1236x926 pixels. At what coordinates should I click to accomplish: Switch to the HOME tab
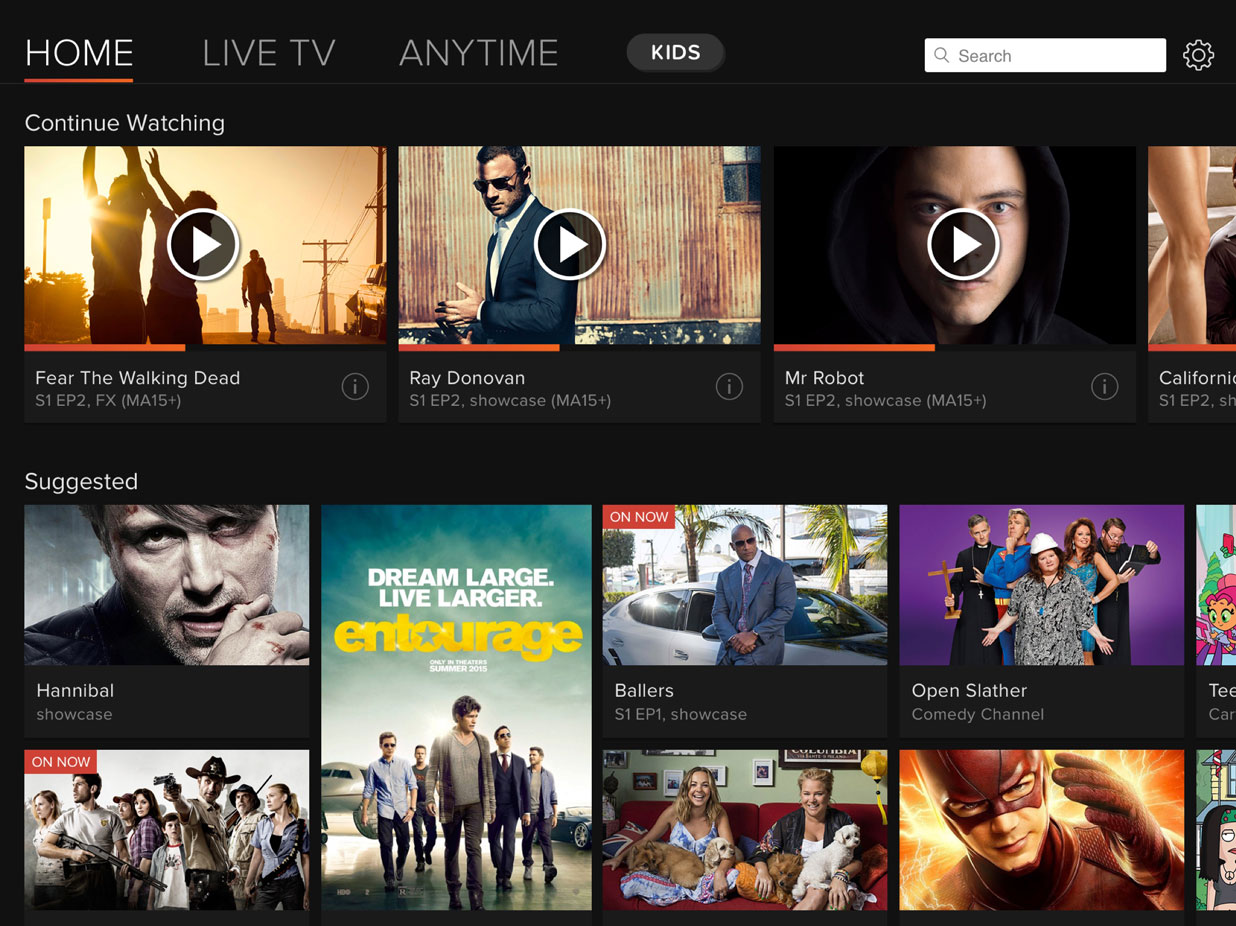pos(79,53)
